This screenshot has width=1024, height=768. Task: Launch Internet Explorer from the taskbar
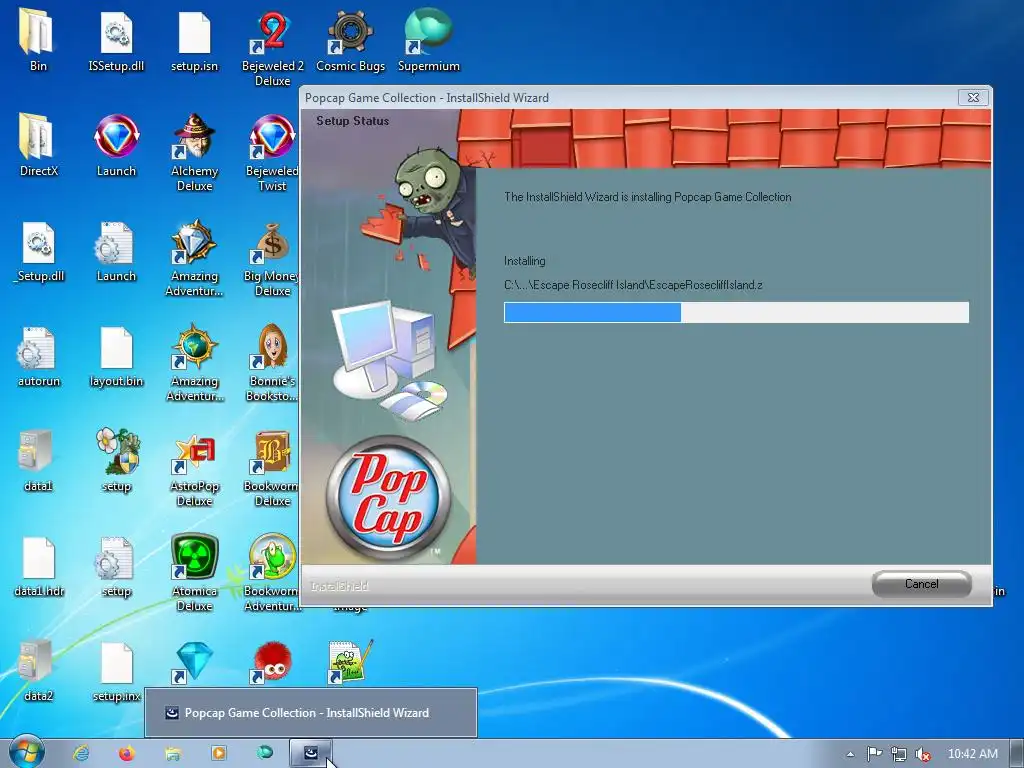pos(81,753)
